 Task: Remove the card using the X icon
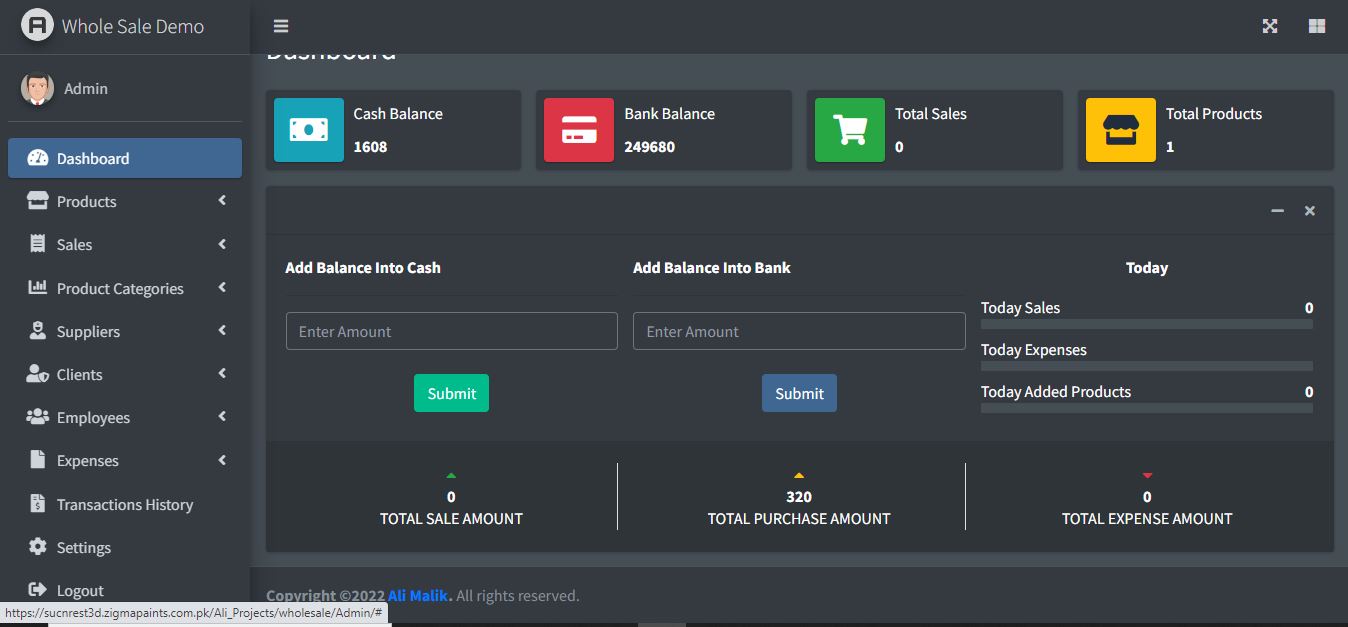tap(1310, 211)
